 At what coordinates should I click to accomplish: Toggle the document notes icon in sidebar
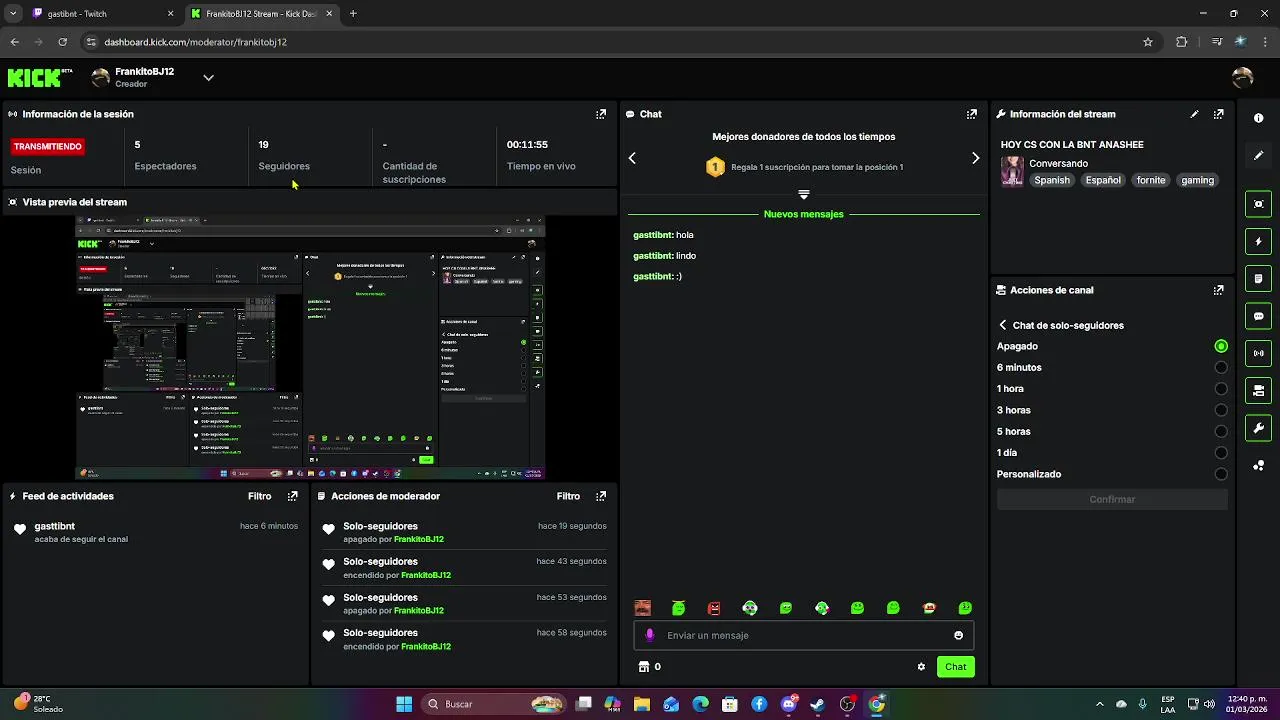tap(1258, 279)
